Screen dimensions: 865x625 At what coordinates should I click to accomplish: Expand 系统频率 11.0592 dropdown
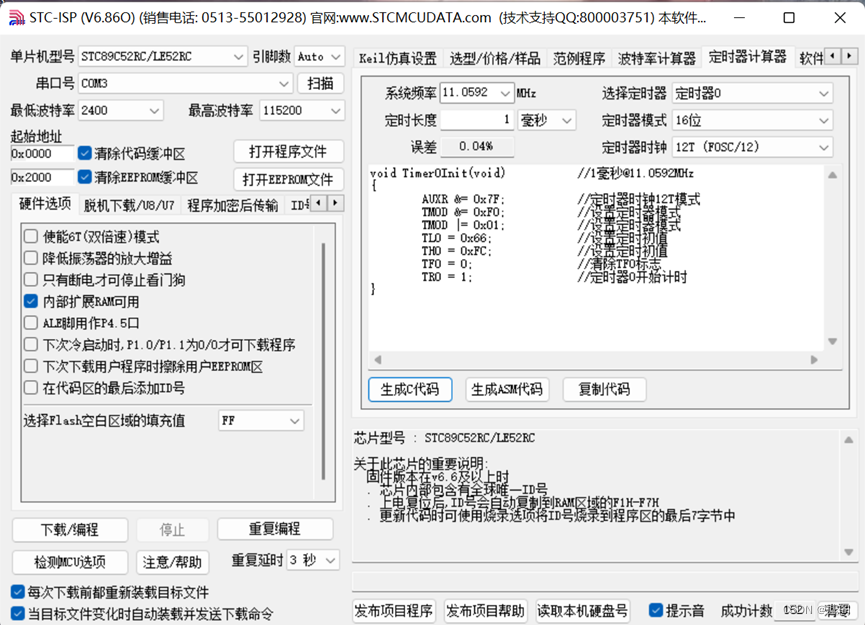coord(477,93)
